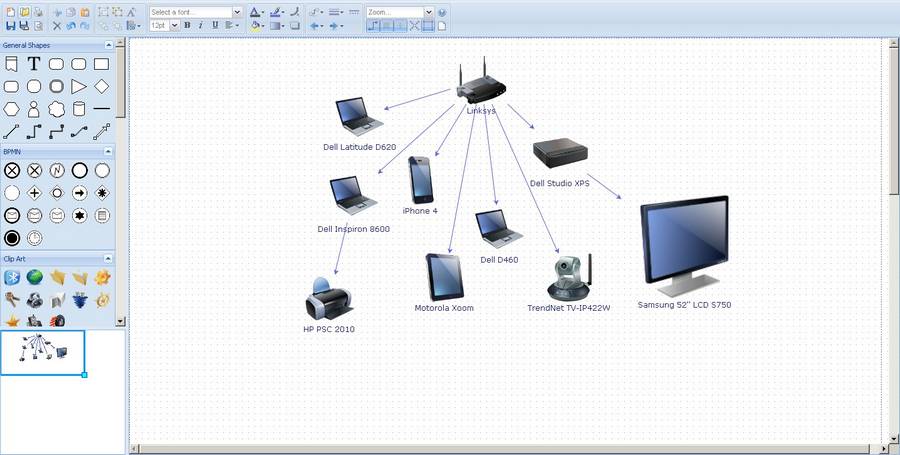Select the Text shape in General Shapes
This screenshot has width=900, height=455.
point(34,64)
